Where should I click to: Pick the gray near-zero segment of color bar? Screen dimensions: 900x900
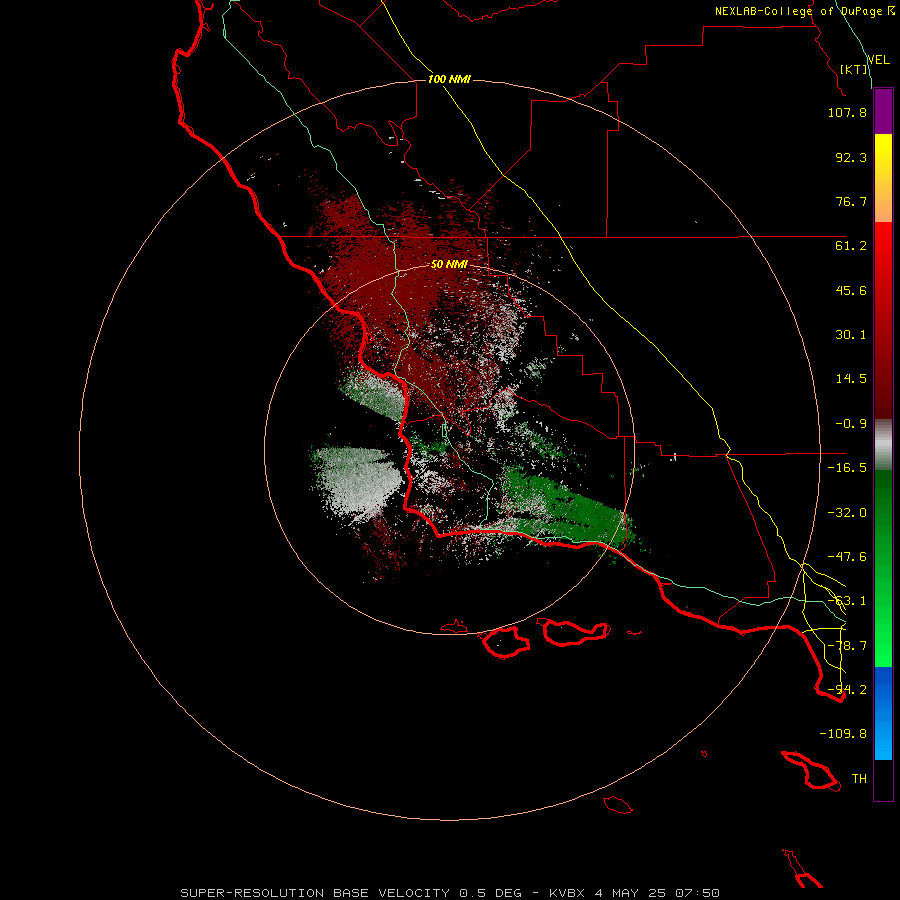click(x=883, y=445)
